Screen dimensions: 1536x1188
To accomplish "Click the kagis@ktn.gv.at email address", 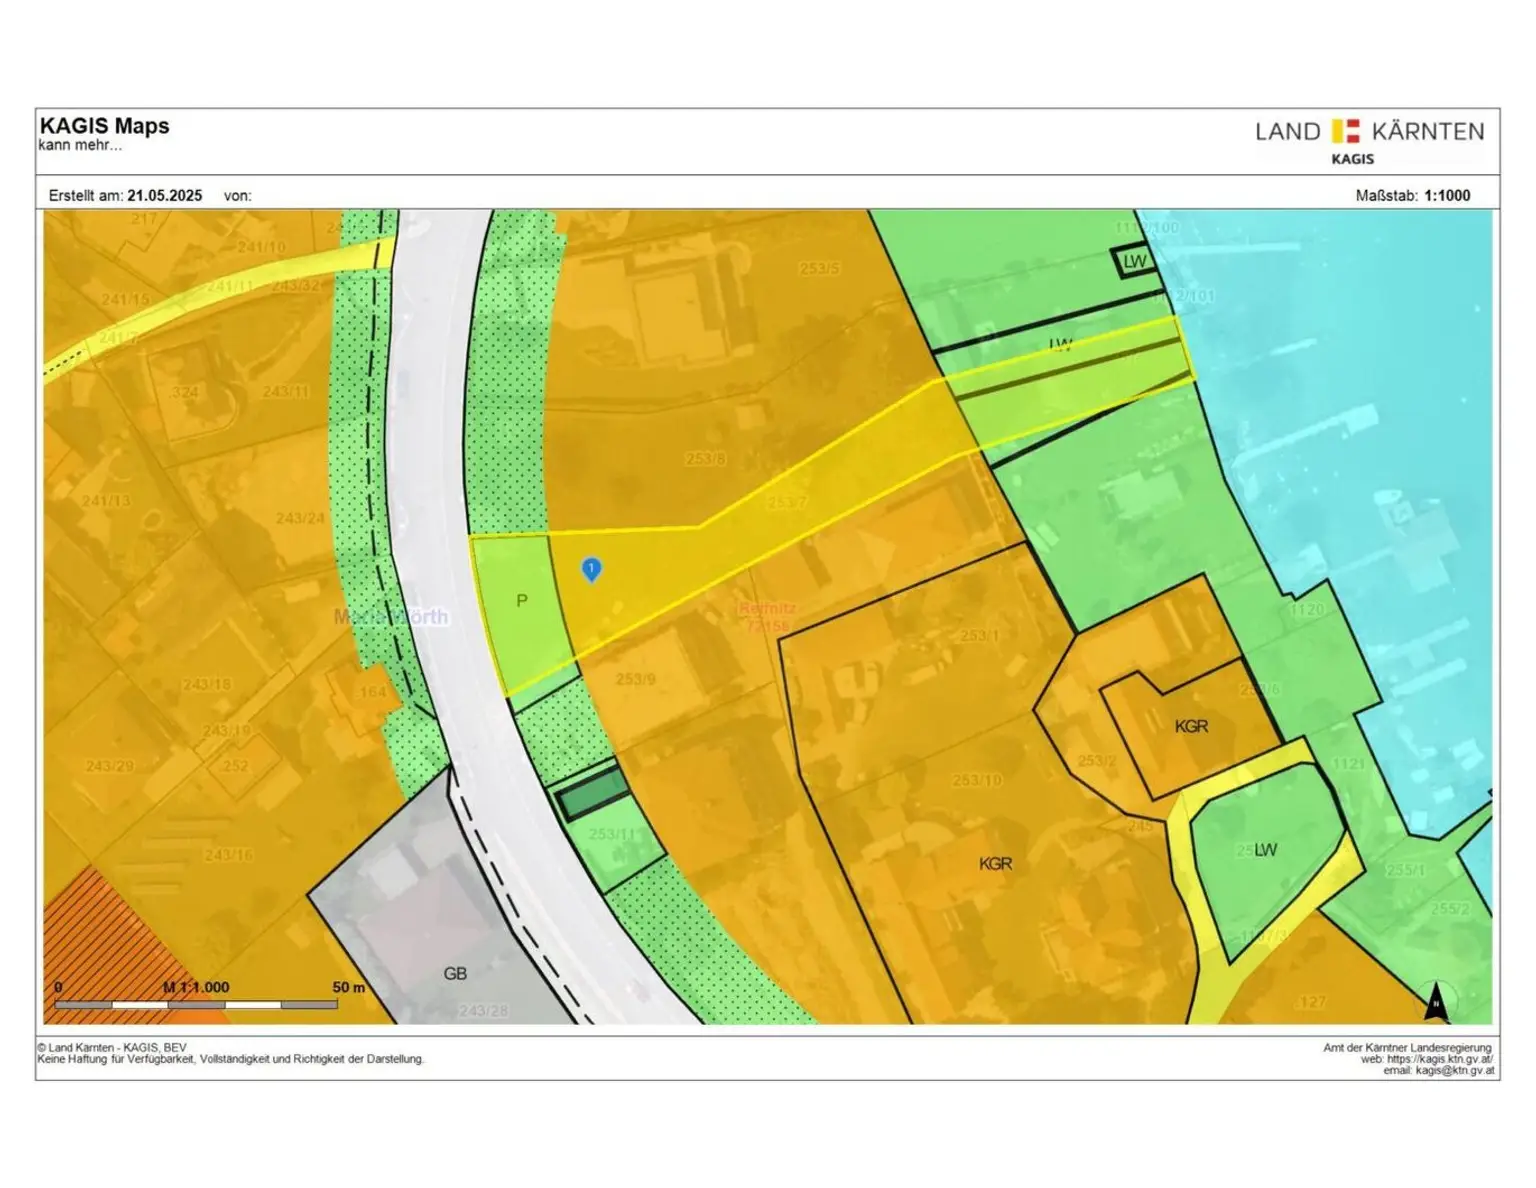I will [x=1454, y=1071].
